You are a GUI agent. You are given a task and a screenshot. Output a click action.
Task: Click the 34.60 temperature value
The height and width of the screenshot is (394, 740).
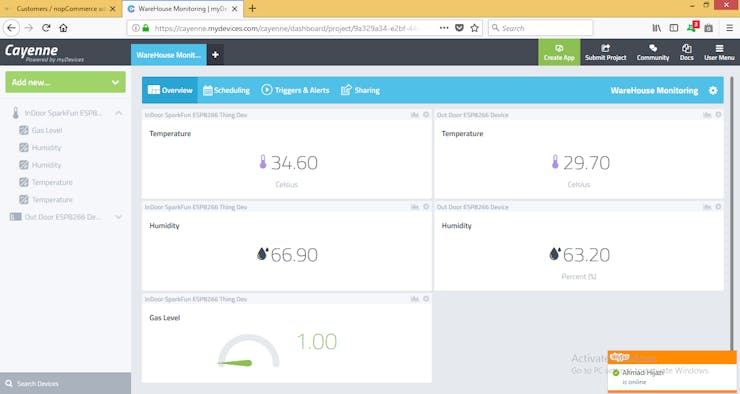[x=294, y=163]
